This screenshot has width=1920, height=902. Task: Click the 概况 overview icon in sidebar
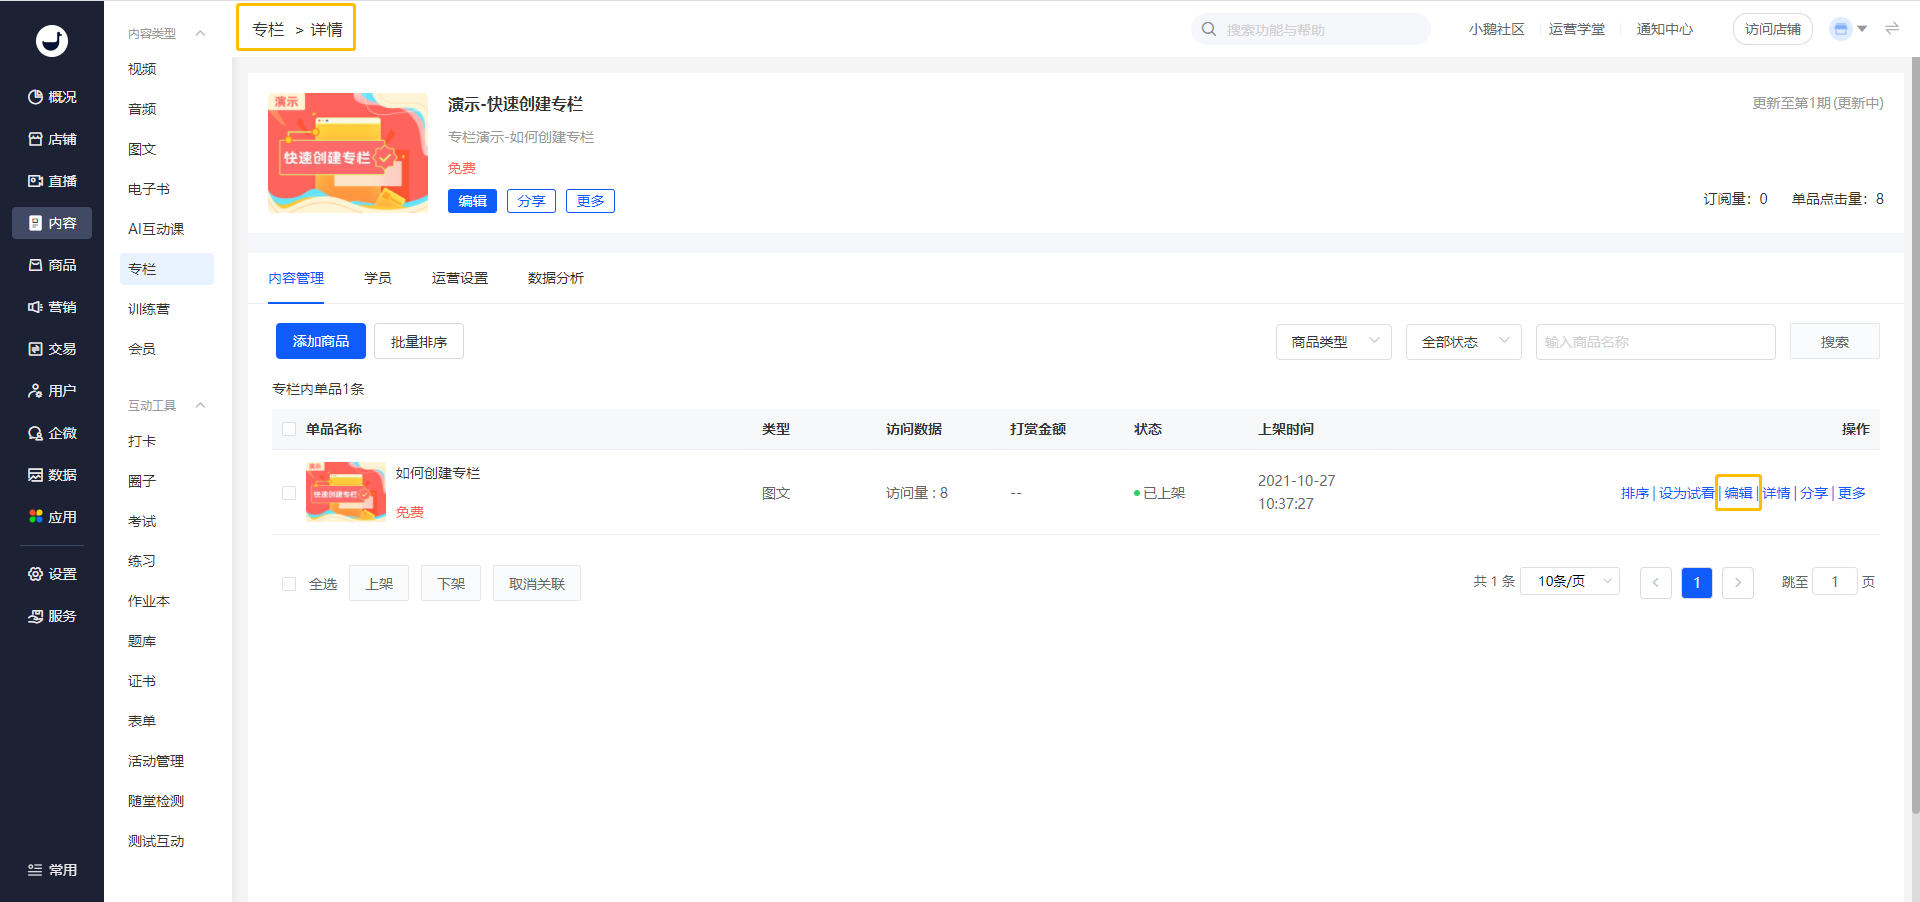coord(36,97)
